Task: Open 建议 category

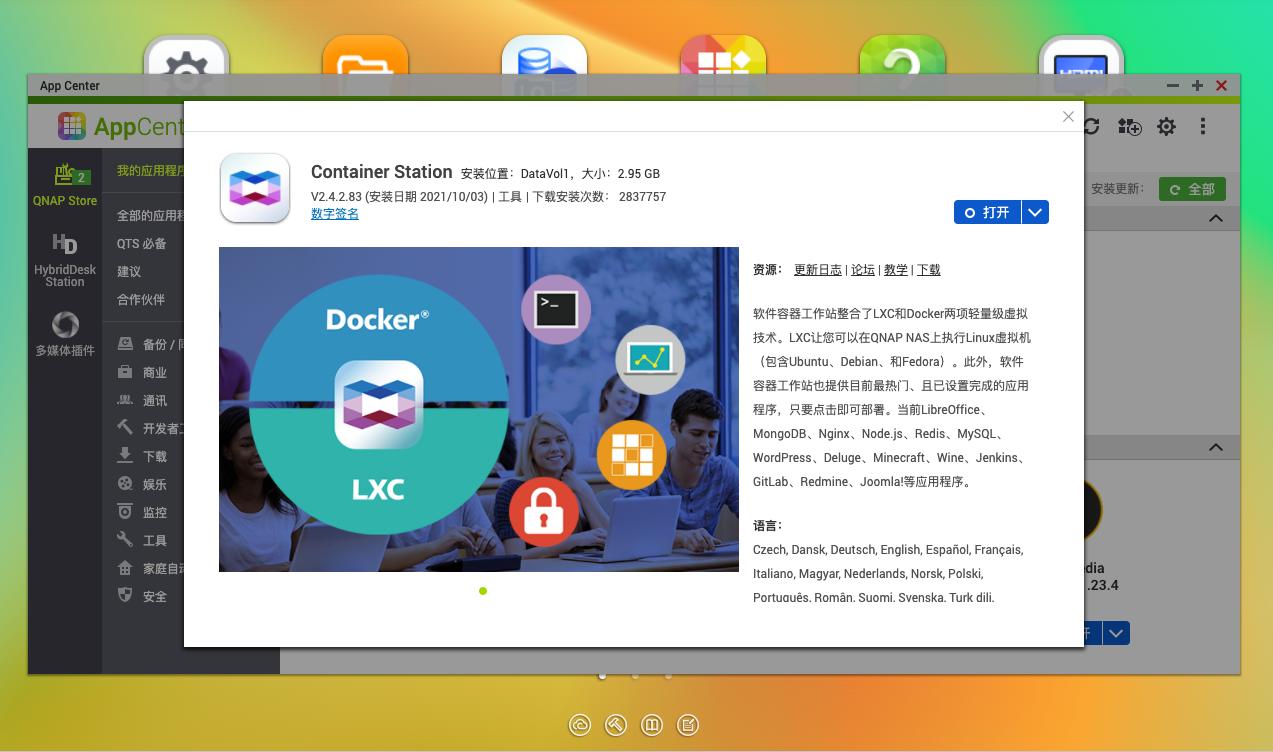Action: [x=129, y=272]
